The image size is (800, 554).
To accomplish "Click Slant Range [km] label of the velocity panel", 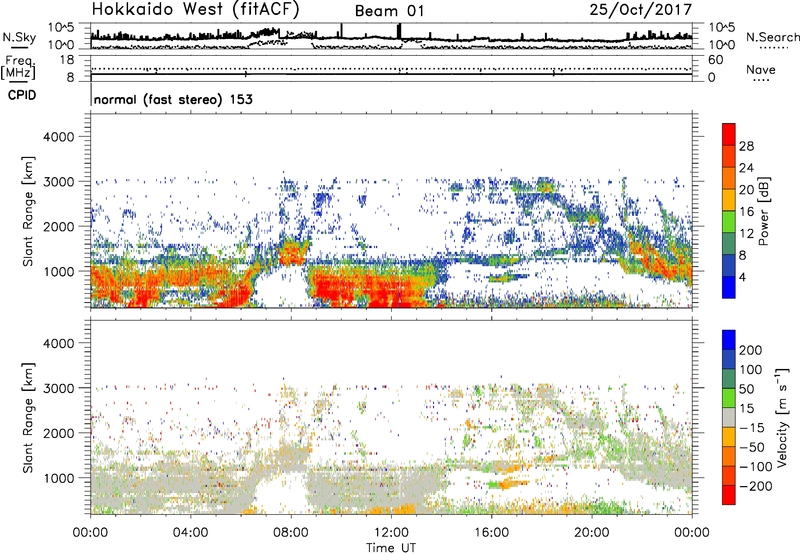I will 28,418.
